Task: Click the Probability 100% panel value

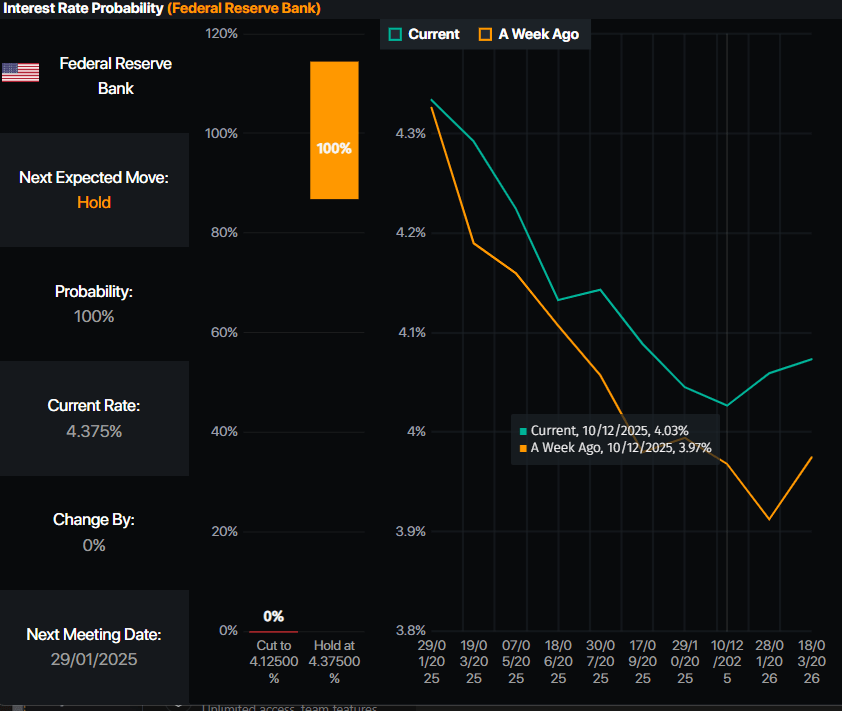Action: (x=94, y=316)
